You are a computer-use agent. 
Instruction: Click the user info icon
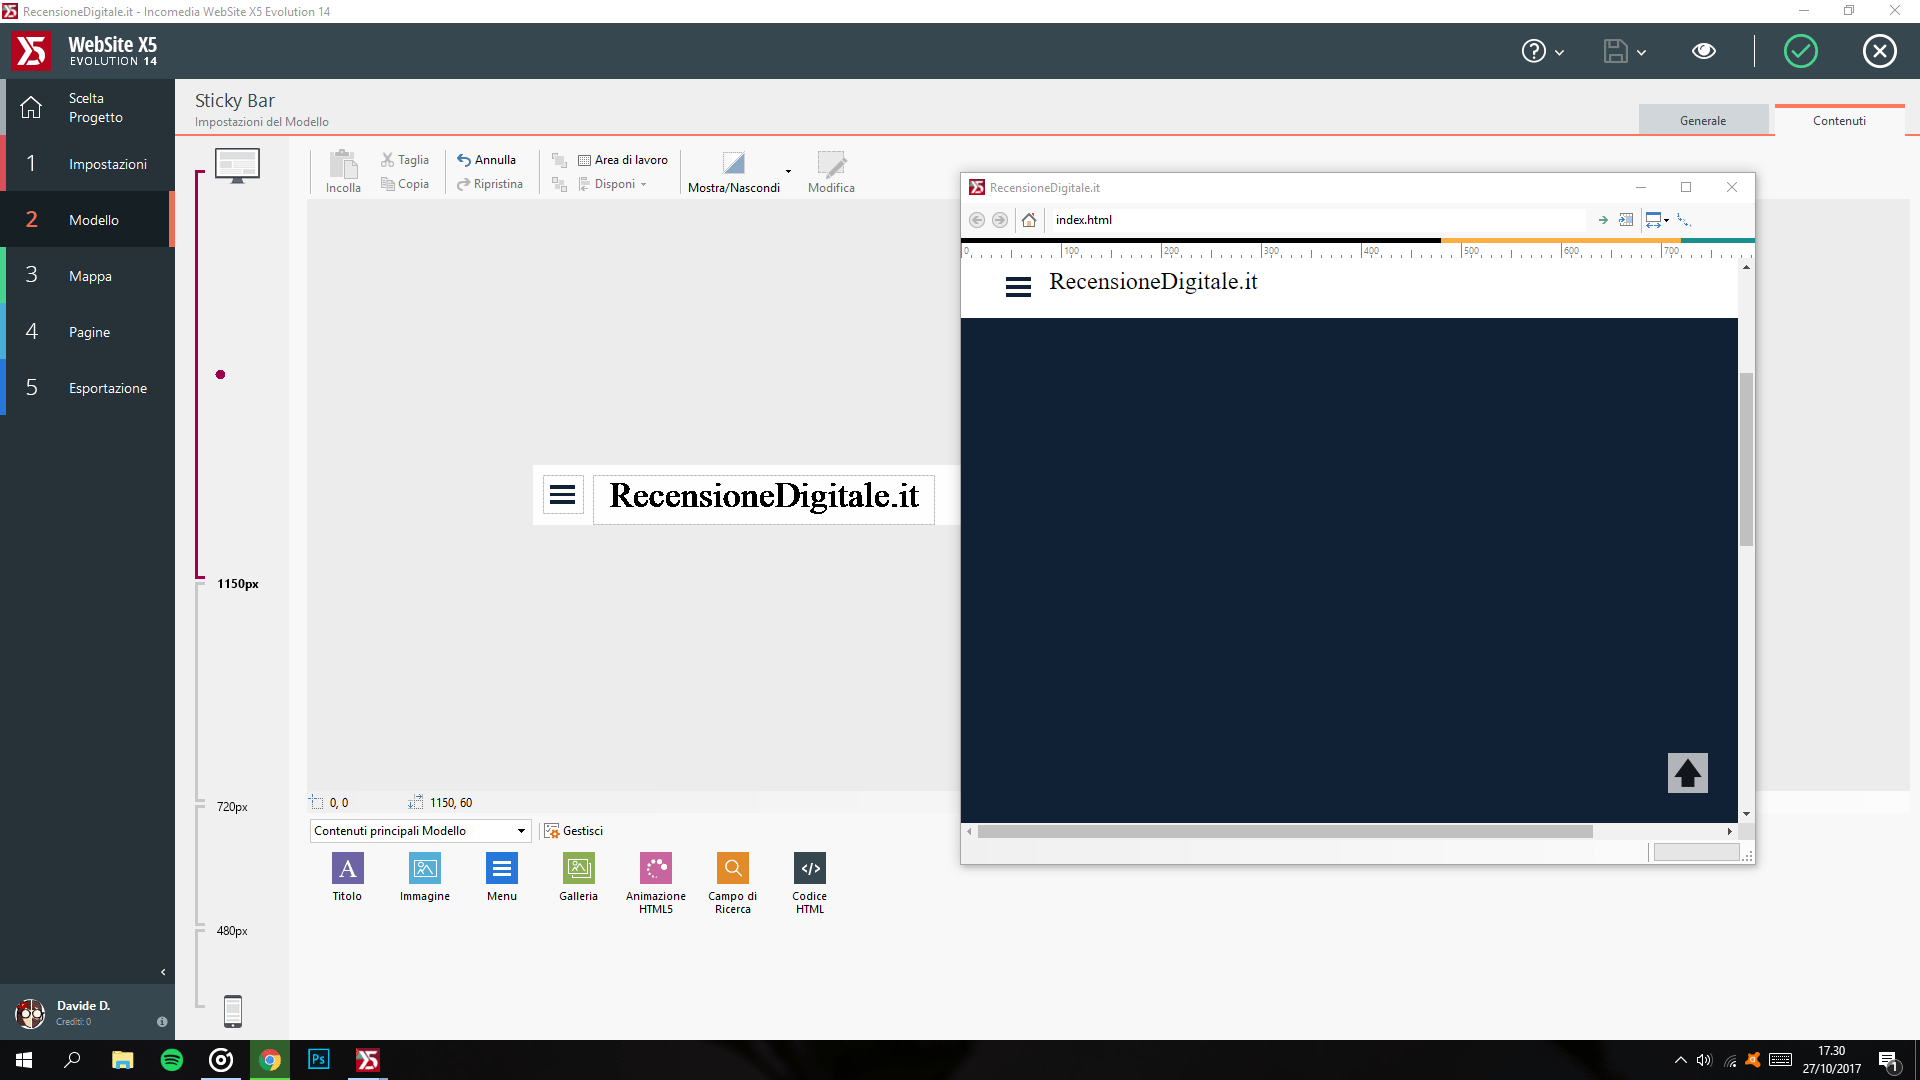coord(162,1022)
